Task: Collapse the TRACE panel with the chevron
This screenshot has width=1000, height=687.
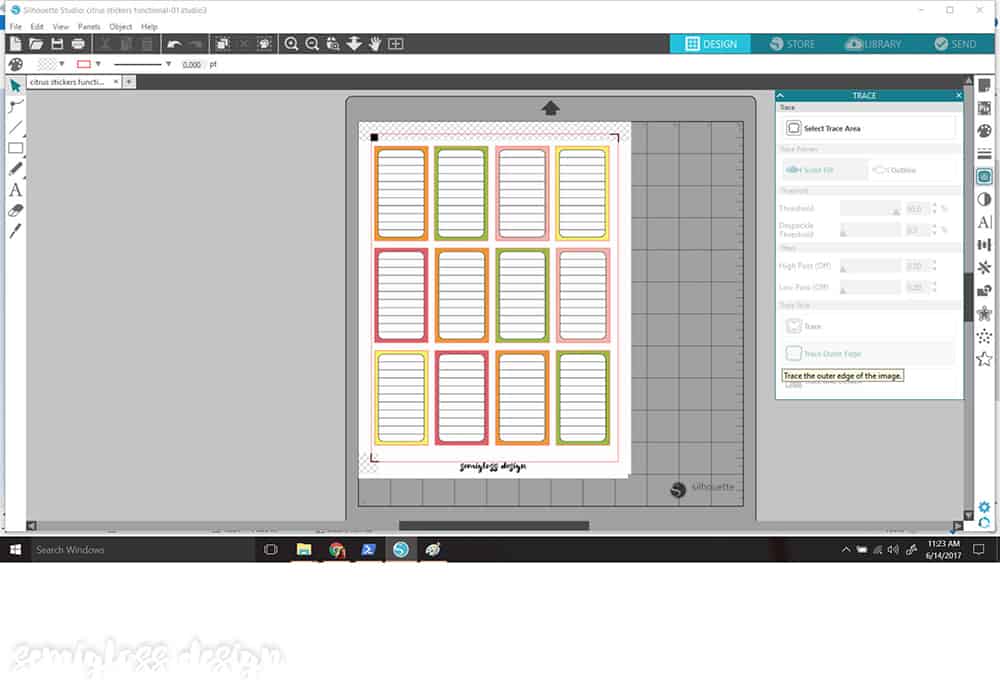Action: [780, 95]
